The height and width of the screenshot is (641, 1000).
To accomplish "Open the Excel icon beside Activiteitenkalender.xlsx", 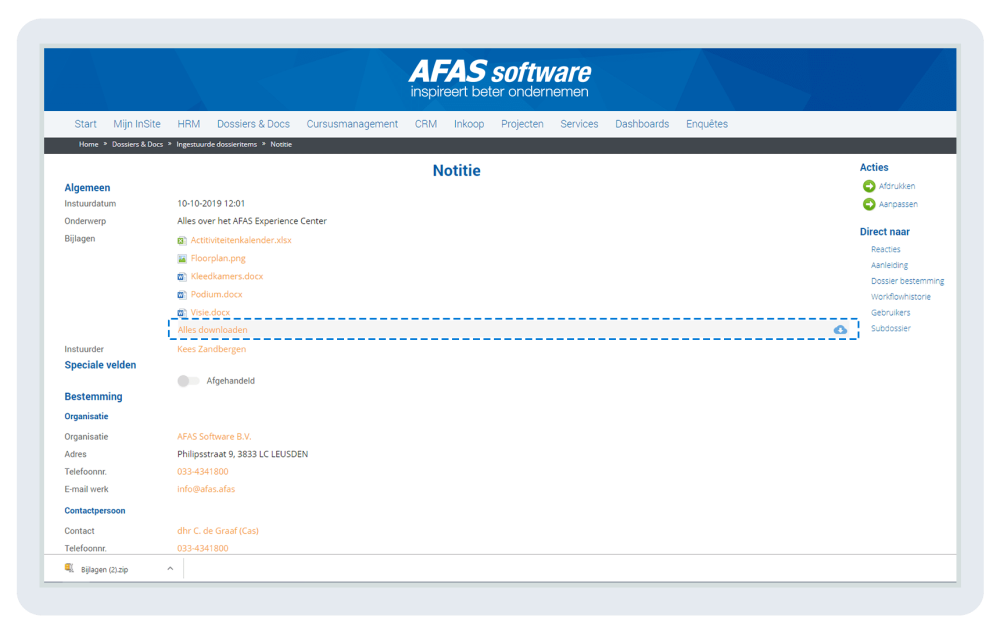I will 182,240.
